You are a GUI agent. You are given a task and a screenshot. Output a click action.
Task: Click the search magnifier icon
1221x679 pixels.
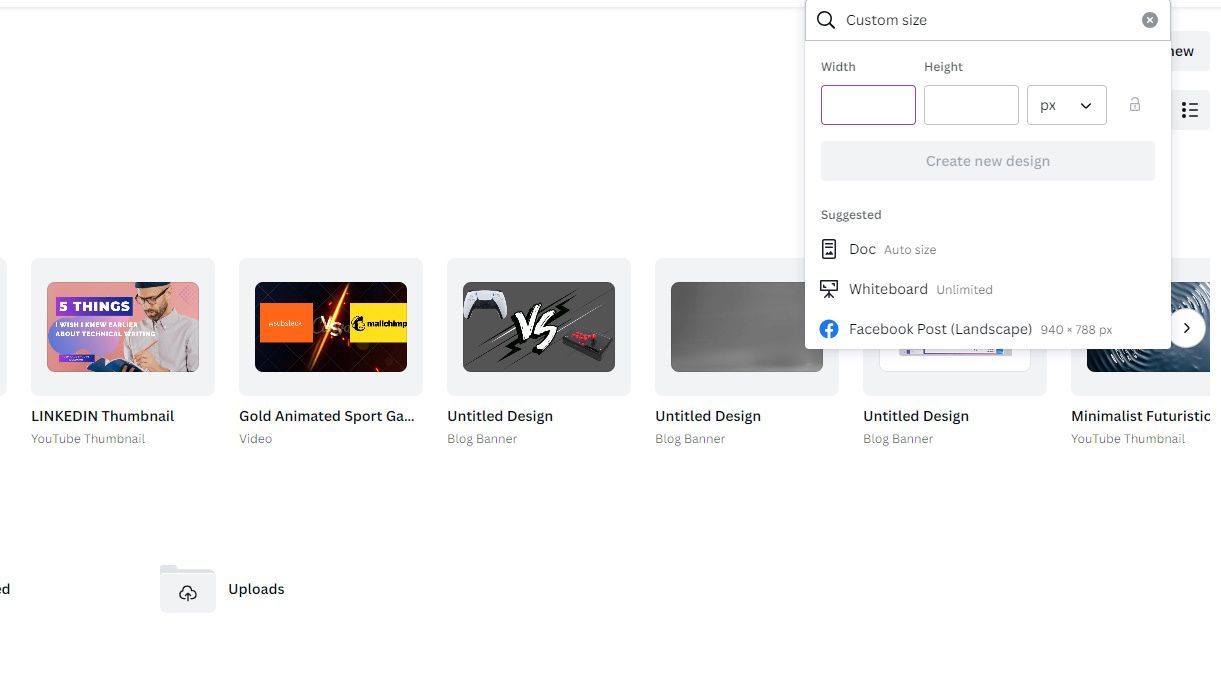click(826, 19)
